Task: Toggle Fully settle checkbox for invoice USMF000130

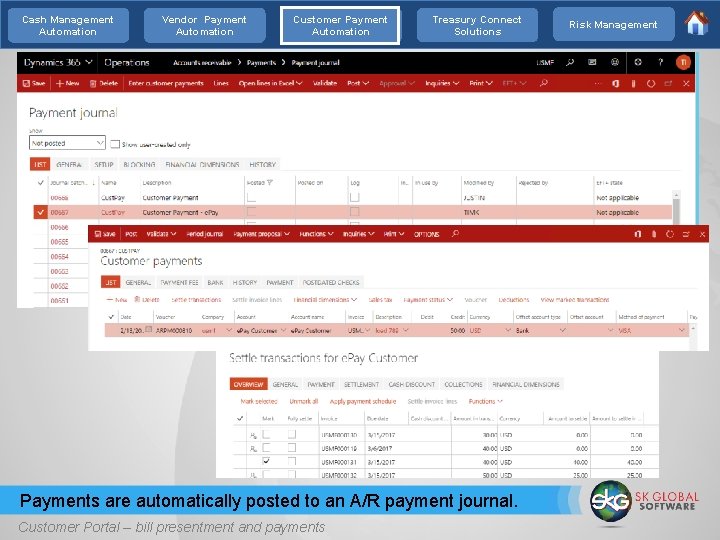Action: point(292,434)
